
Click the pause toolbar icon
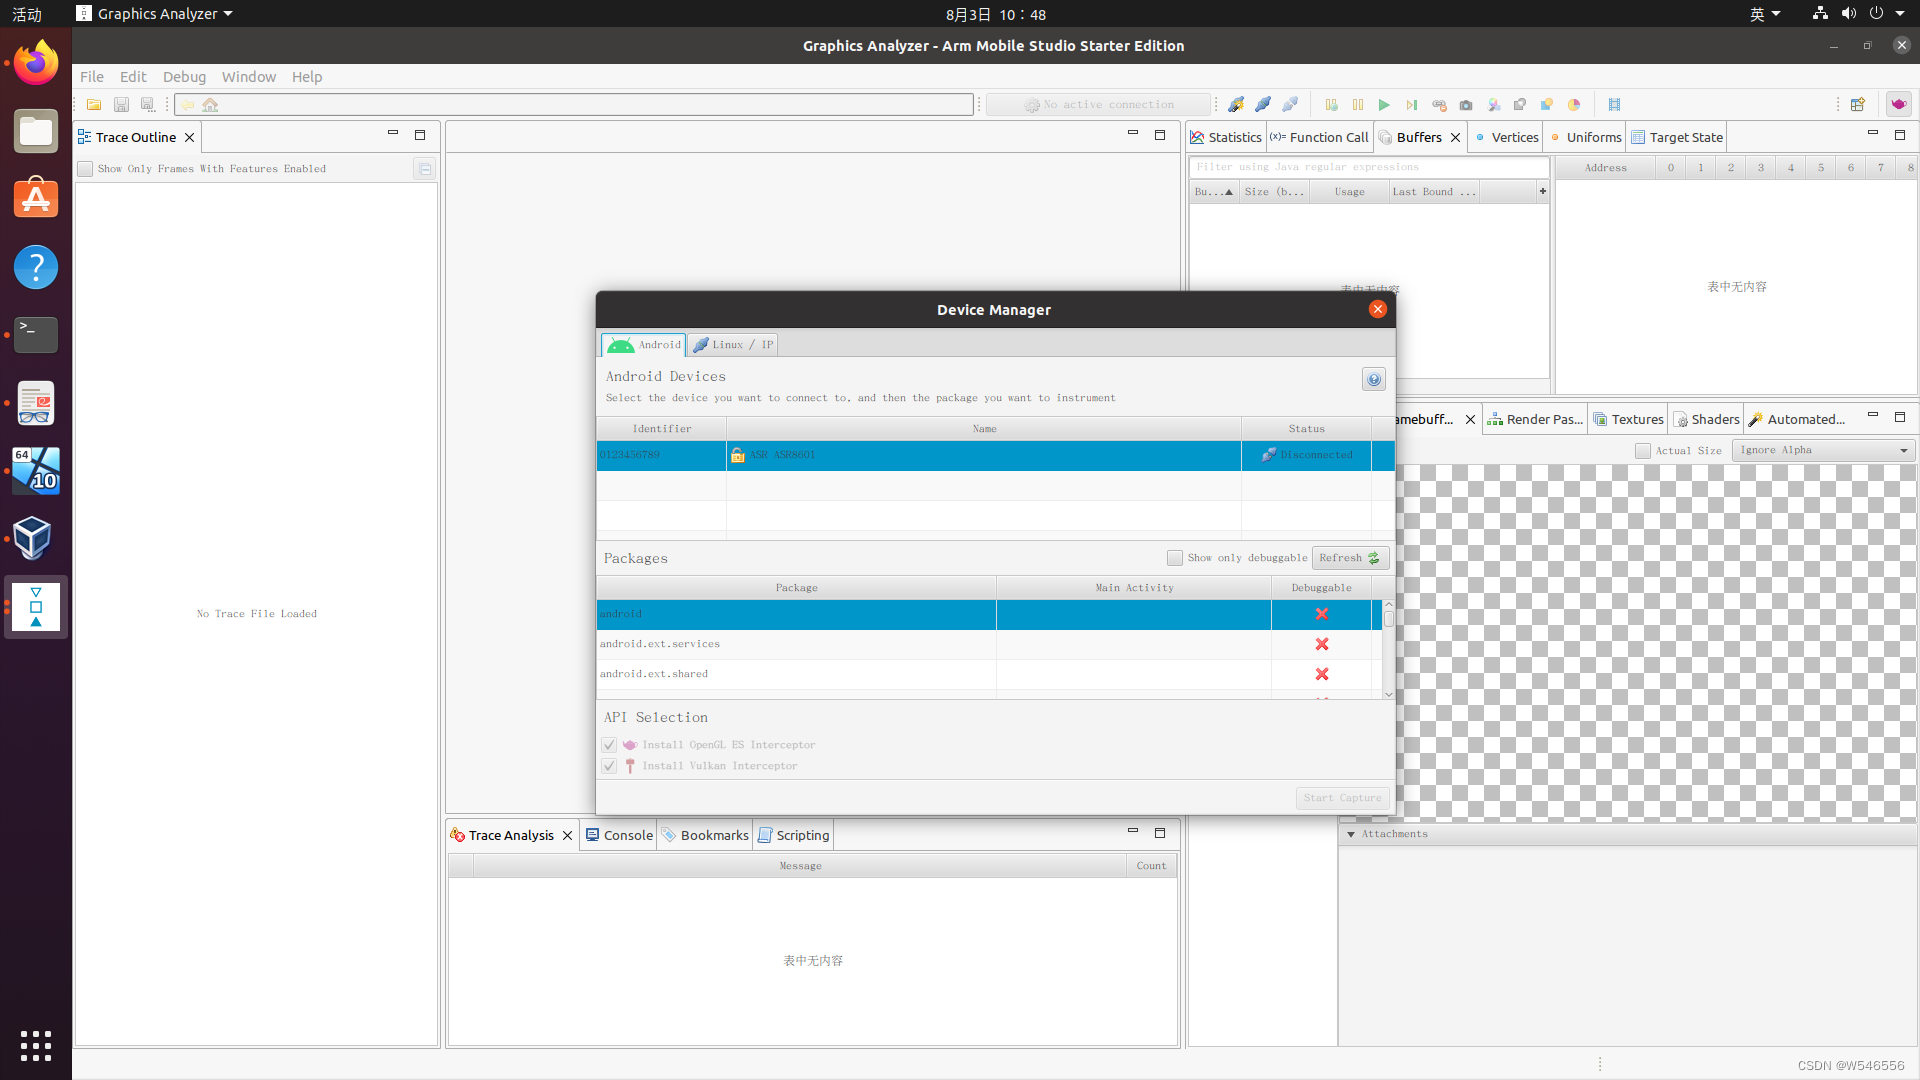[x=1357, y=104]
